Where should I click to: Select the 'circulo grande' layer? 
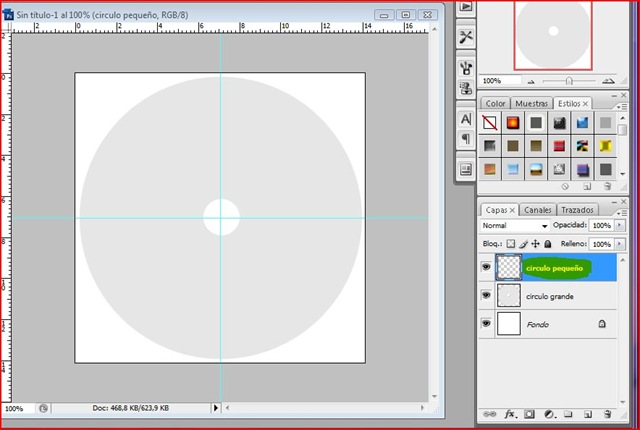pyautogui.click(x=550, y=296)
